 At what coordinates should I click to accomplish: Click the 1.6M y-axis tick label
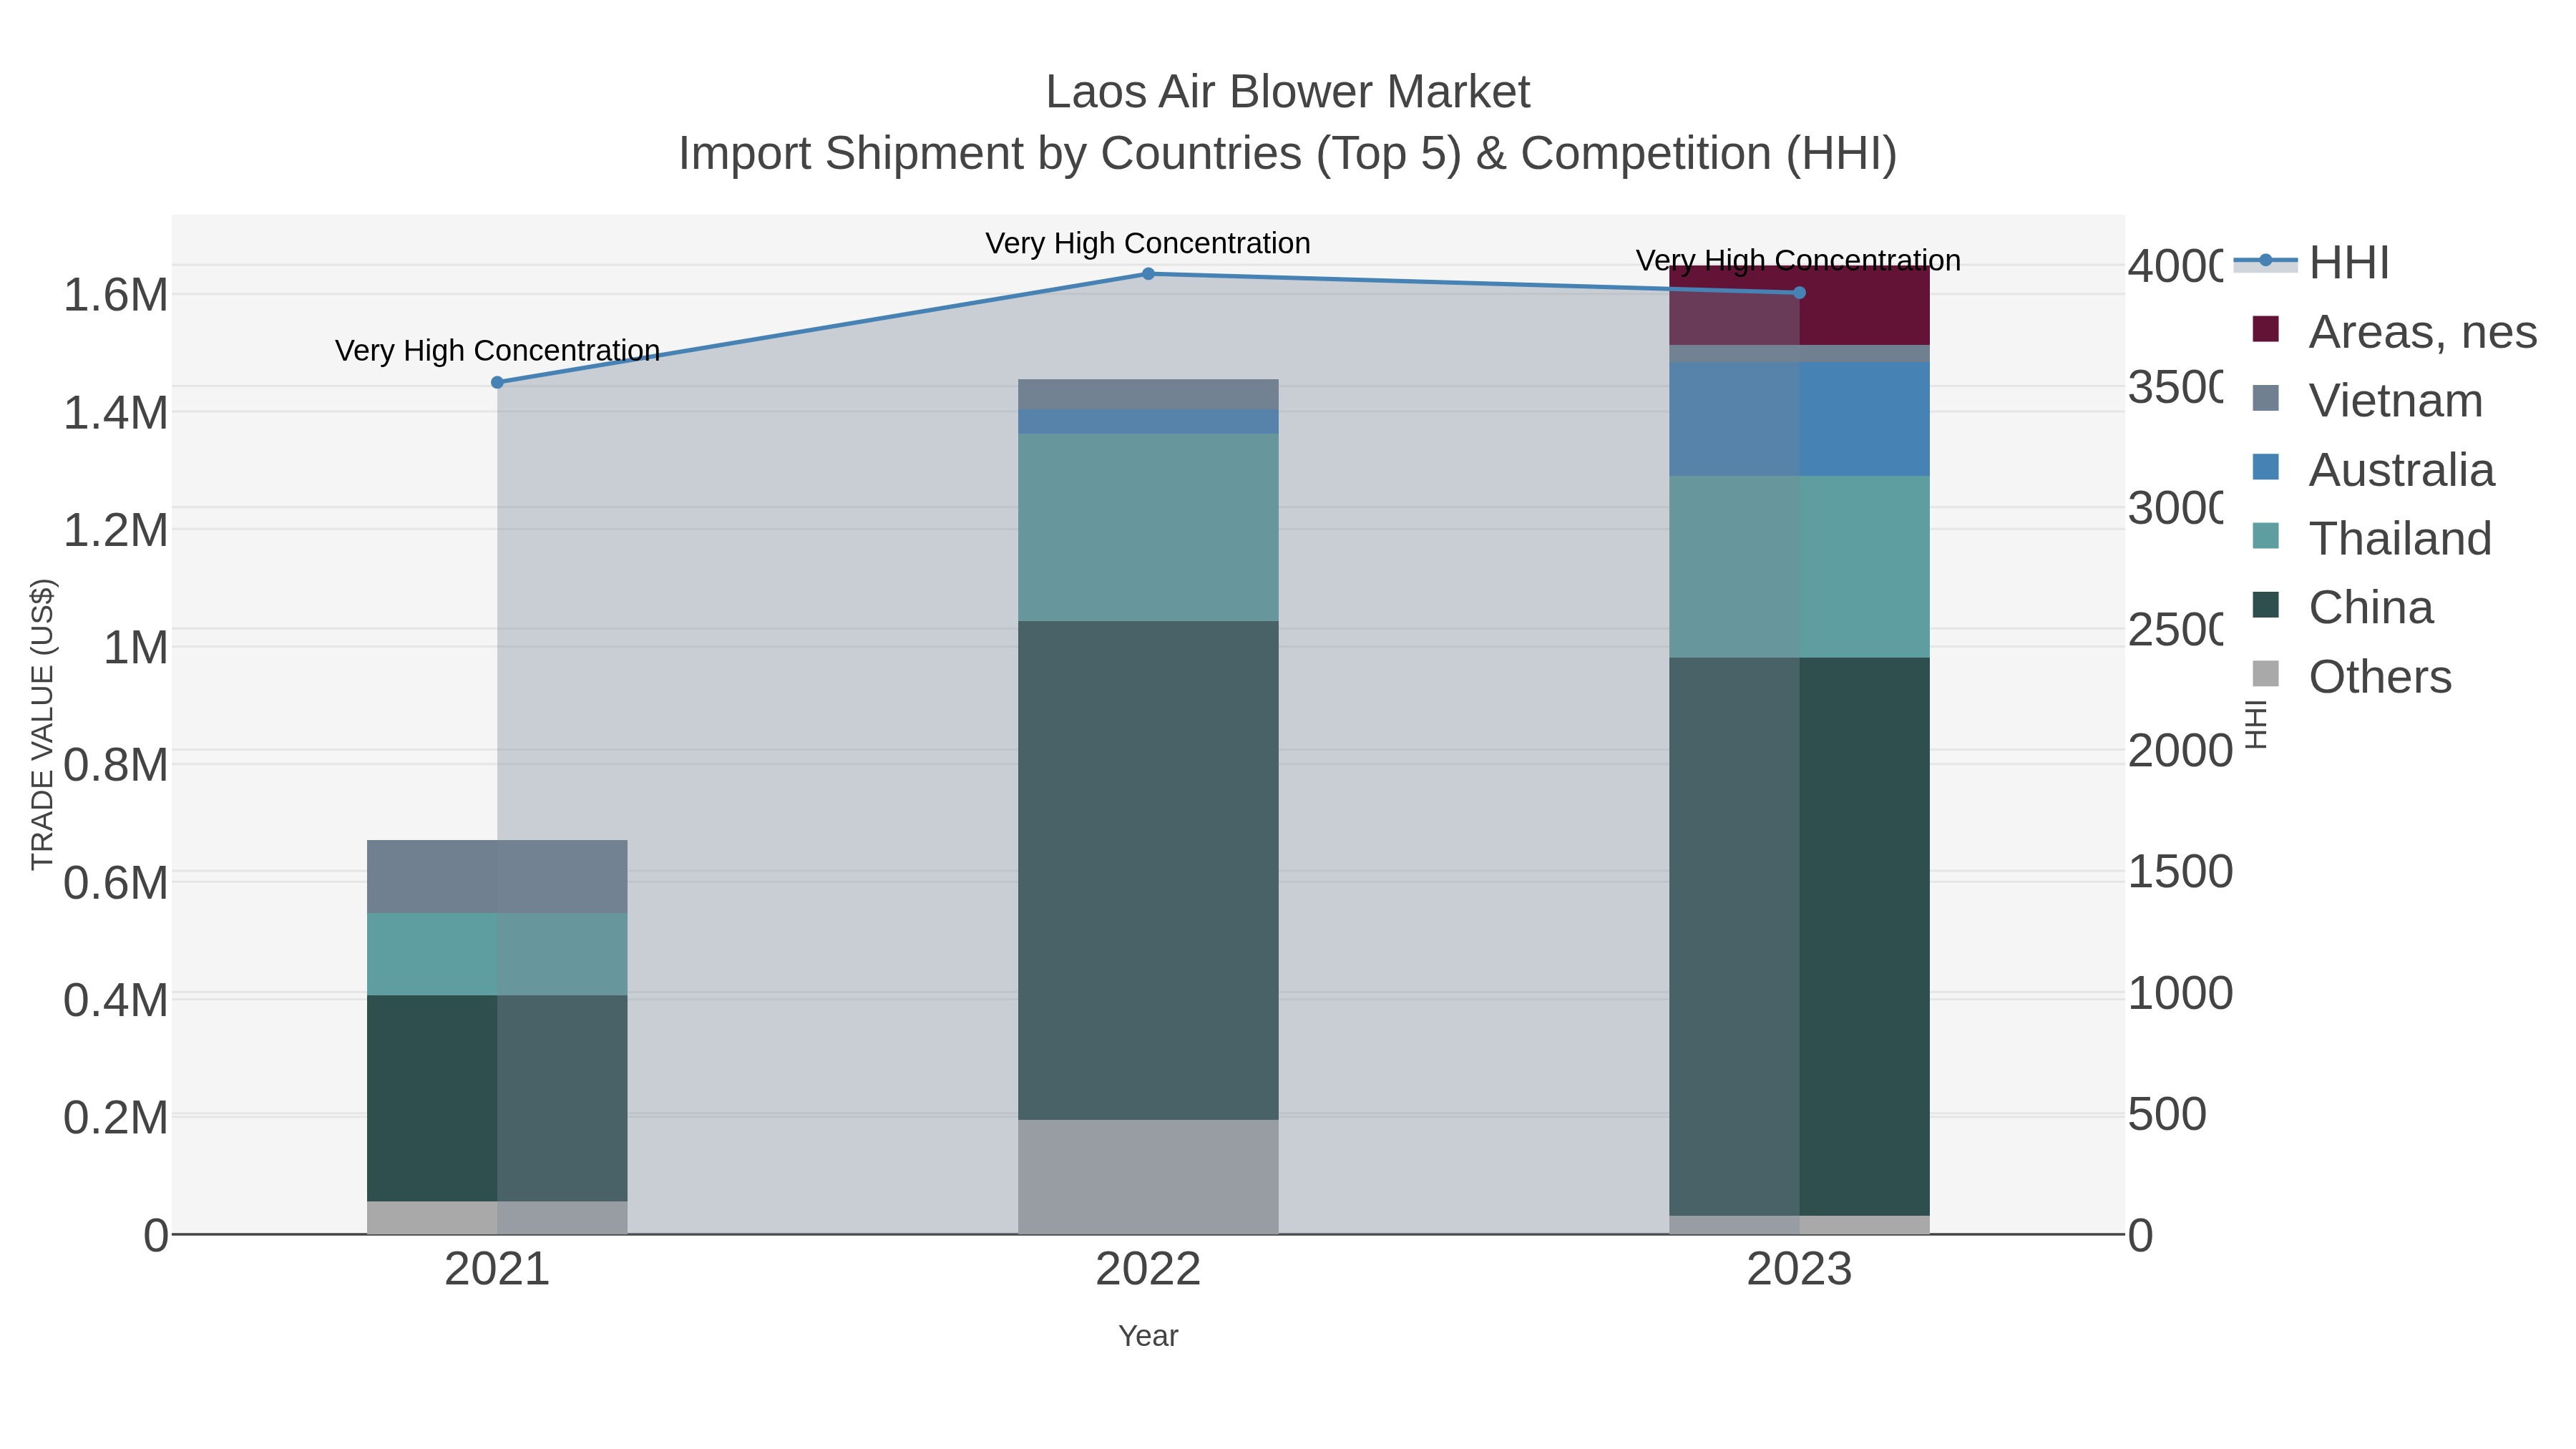click(116, 295)
